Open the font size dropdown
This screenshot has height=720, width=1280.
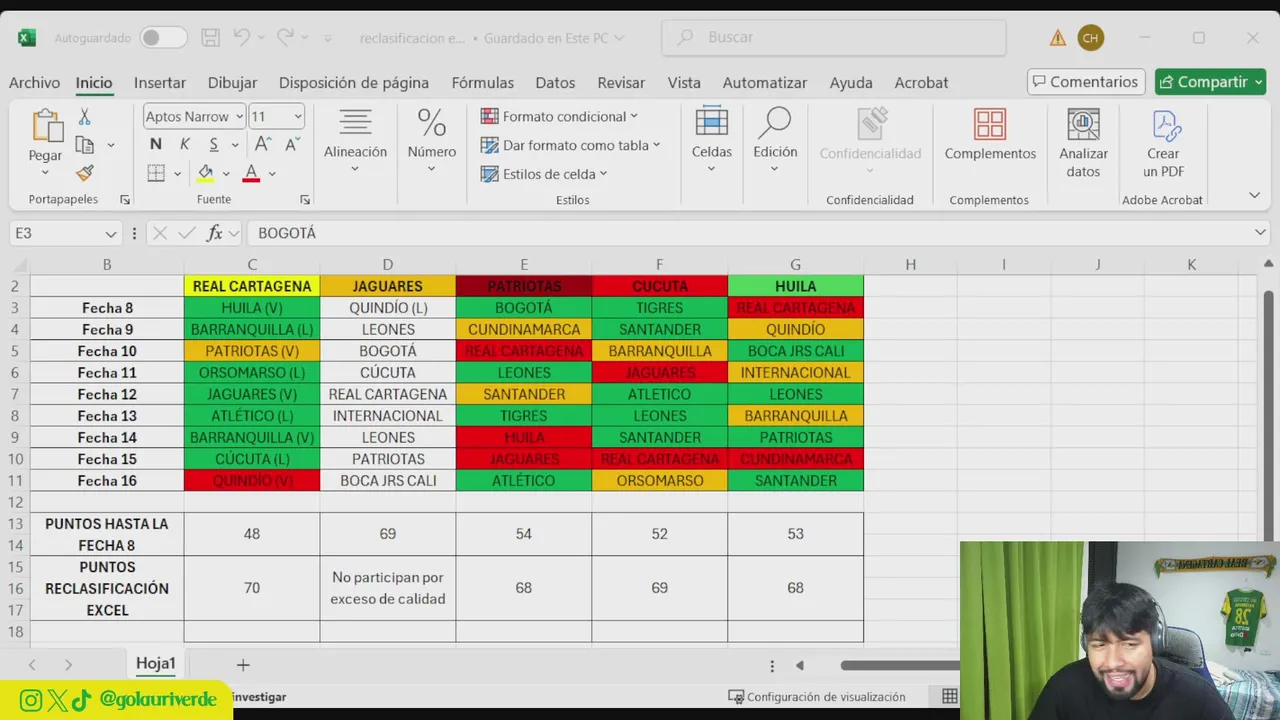[297, 117]
